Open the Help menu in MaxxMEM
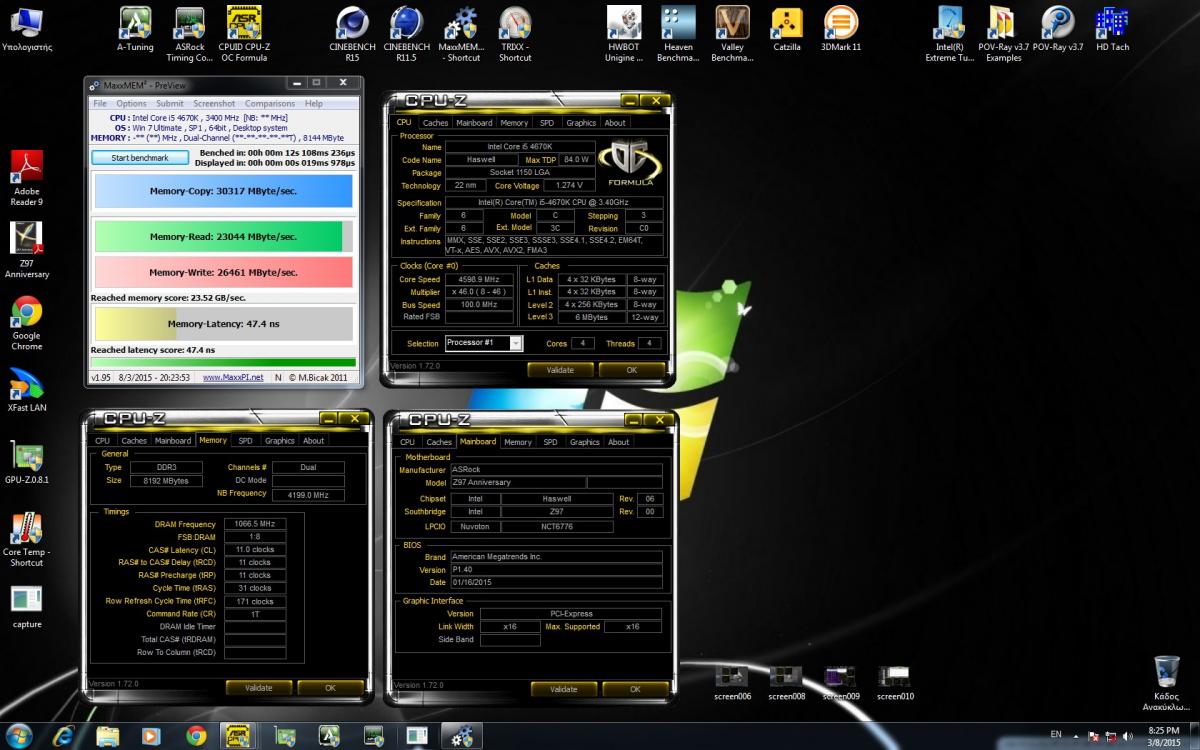This screenshot has height=750, width=1200. [314, 103]
